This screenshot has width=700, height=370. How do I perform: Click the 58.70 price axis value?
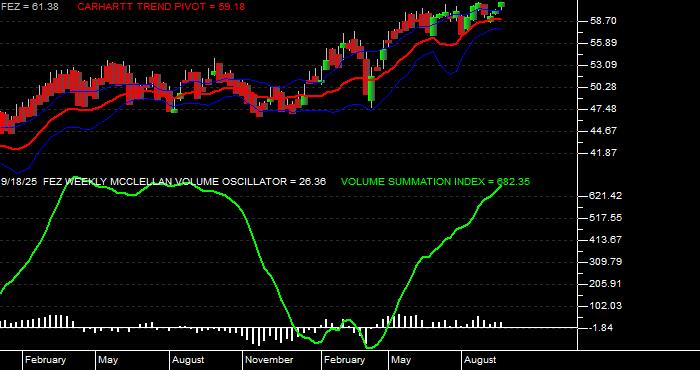603,21
